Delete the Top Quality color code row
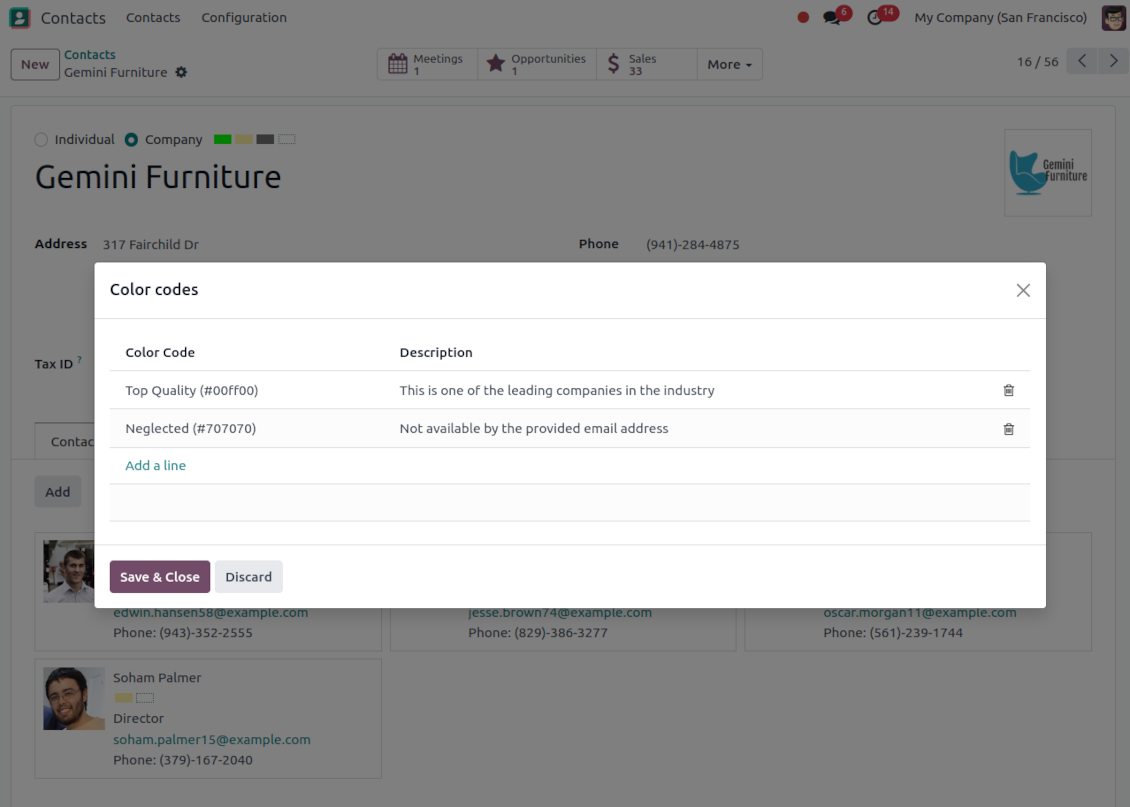Image resolution: width=1130 pixels, height=807 pixels. click(1008, 390)
